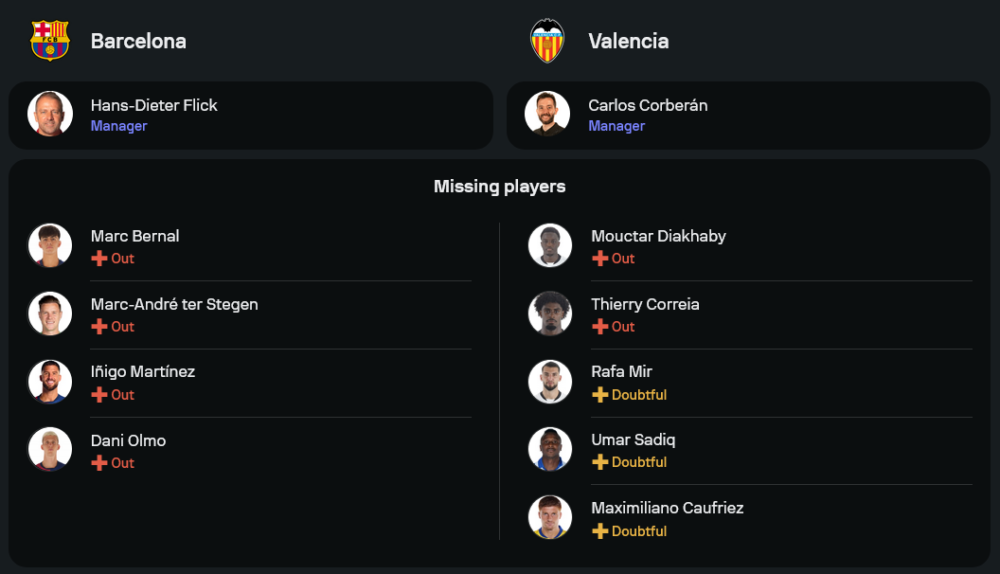Open Hans-Dieter Flick's manager photo

(x=50, y=114)
